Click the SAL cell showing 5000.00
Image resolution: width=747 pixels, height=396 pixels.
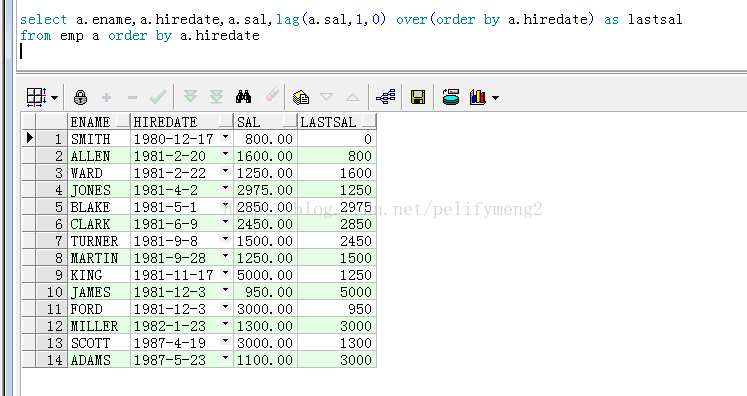pyautogui.click(x=265, y=275)
